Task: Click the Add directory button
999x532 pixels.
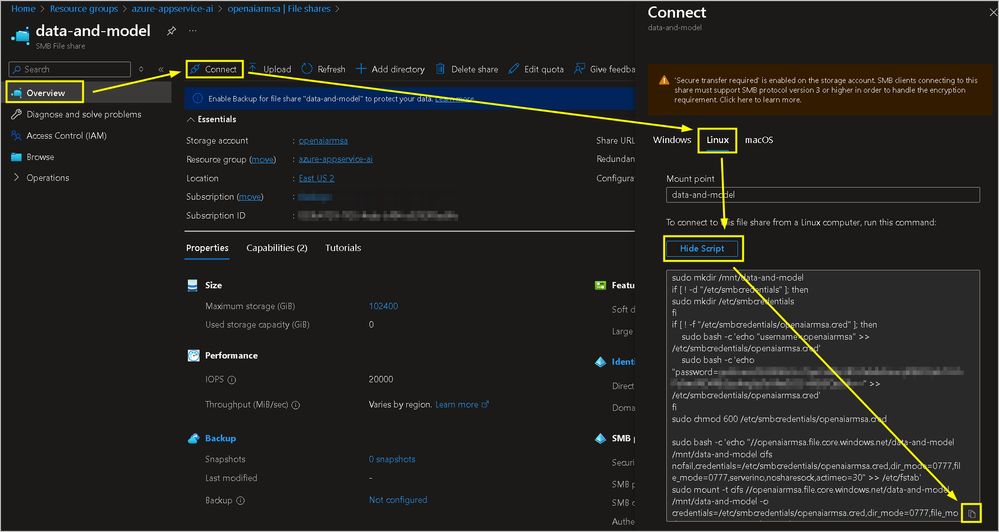Action: [x=361, y=69]
